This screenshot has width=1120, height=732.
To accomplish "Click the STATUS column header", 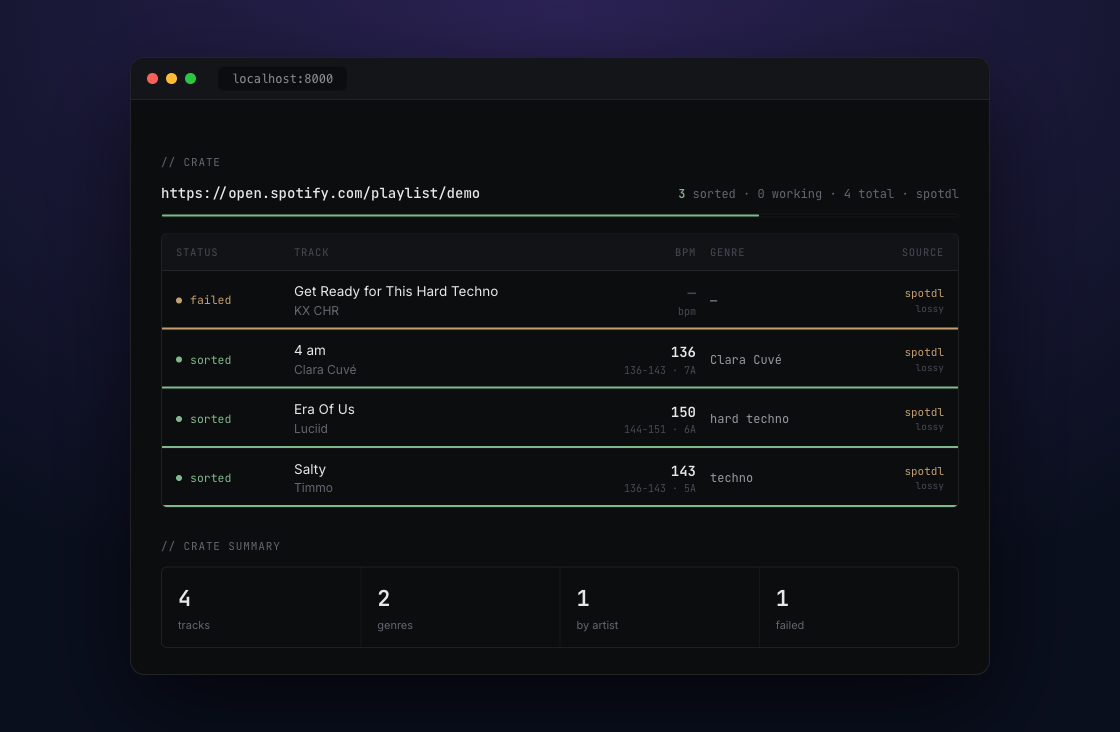I will coord(197,253).
